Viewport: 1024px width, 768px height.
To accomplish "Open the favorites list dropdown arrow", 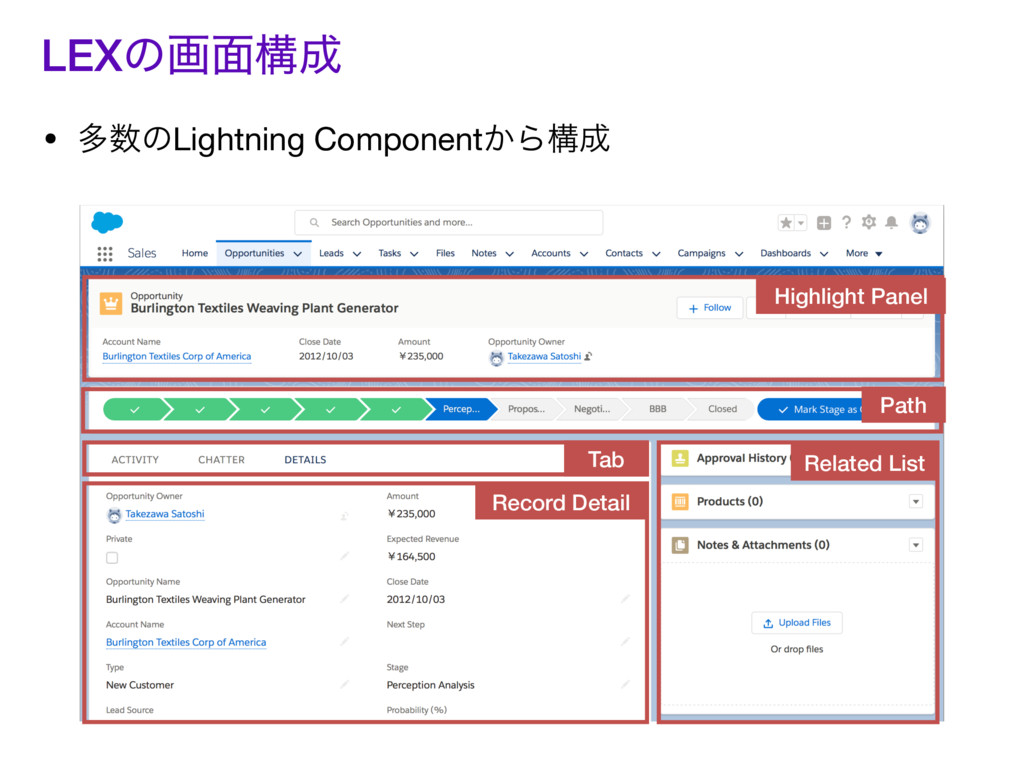I will [801, 223].
